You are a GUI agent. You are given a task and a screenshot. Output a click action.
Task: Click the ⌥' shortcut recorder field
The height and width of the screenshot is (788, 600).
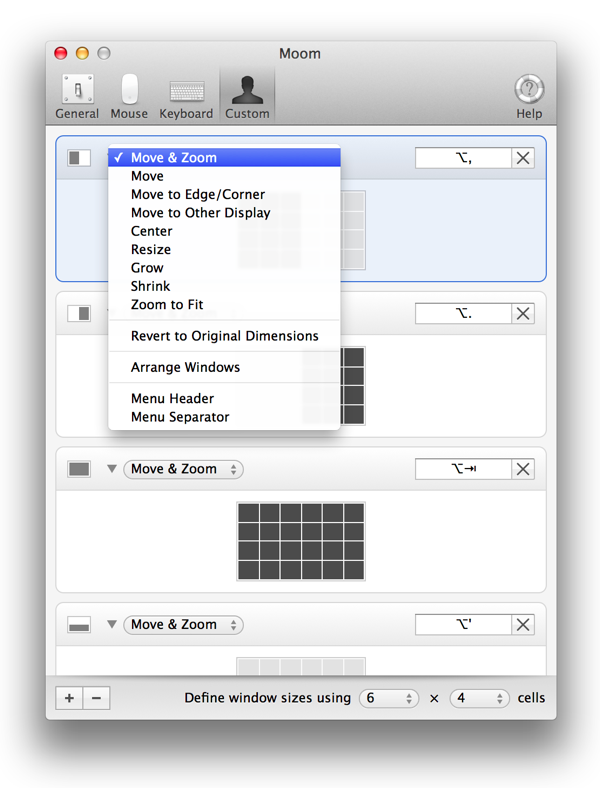click(x=463, y=625)
